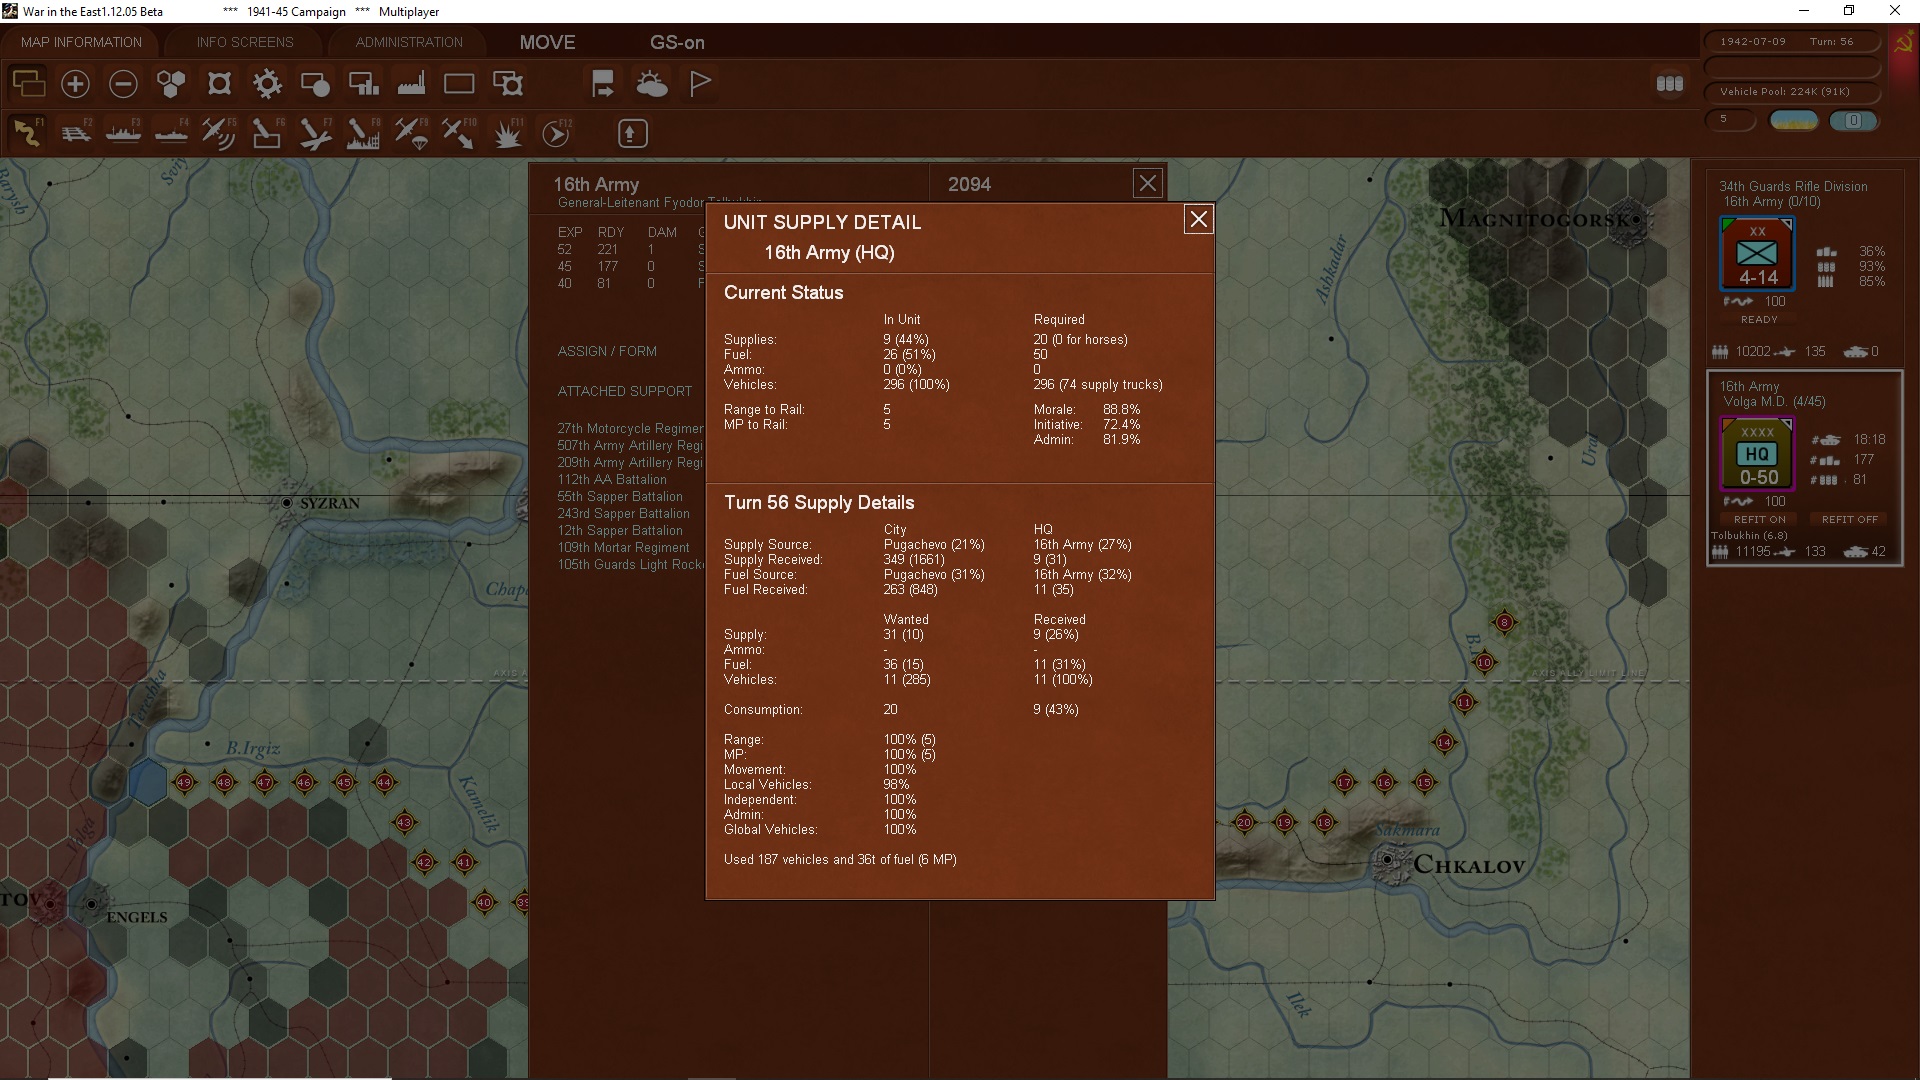This screenshot has width=1920, height=1080.
Task: Click the rectangle-with-circle toolbar icon
Action: [x=315, y=84]
